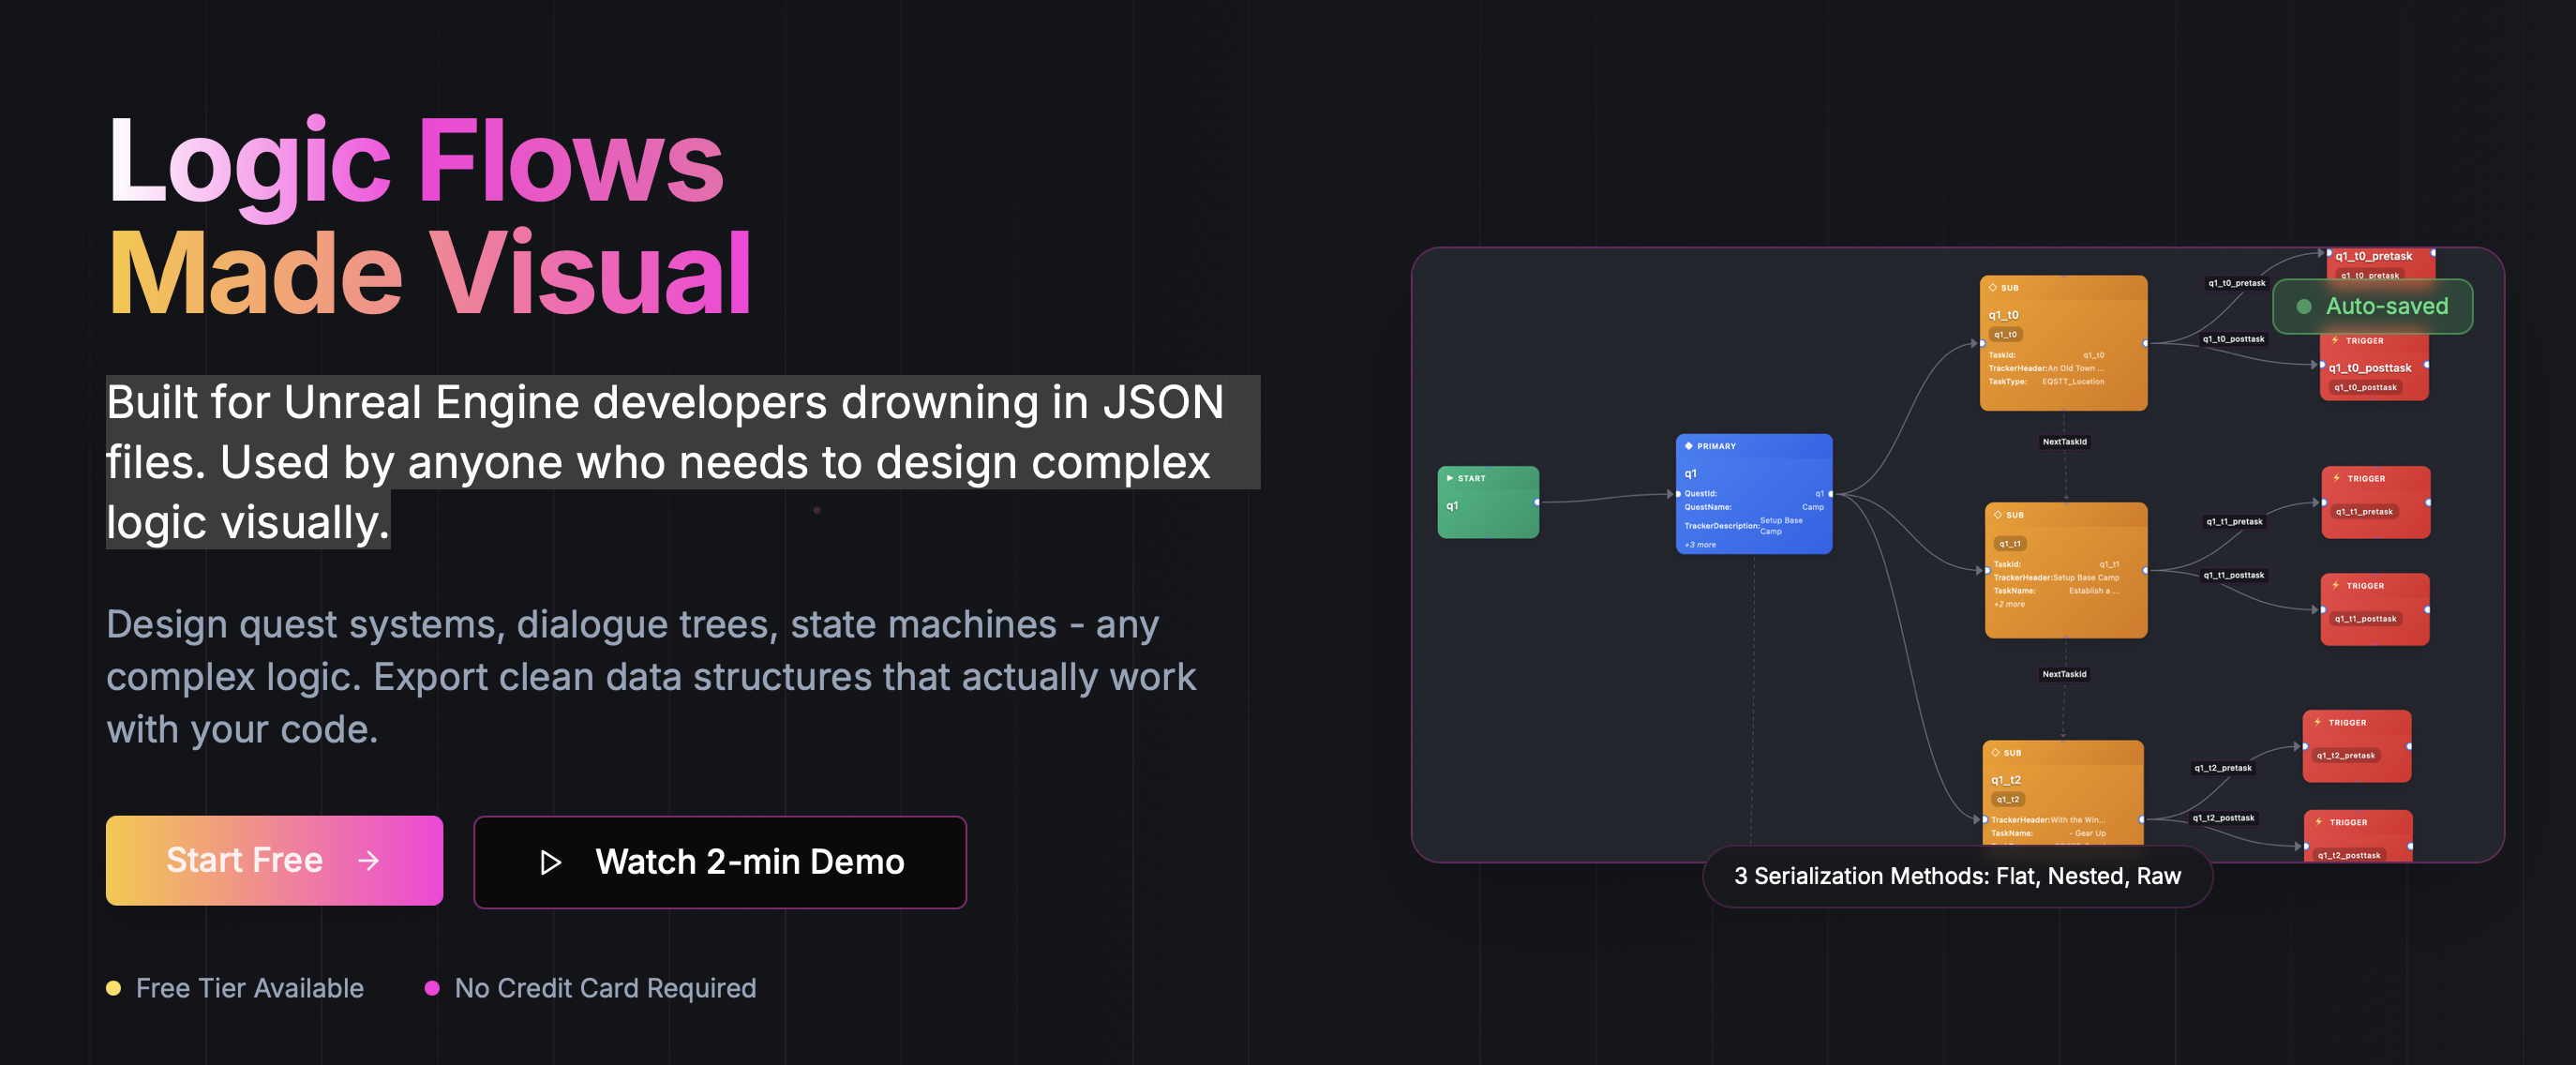Click 'Design quest systems, dialogue trees' paragraph
The height and width of the screenshot is (1065, 2576).
click(x=651, y=677)
